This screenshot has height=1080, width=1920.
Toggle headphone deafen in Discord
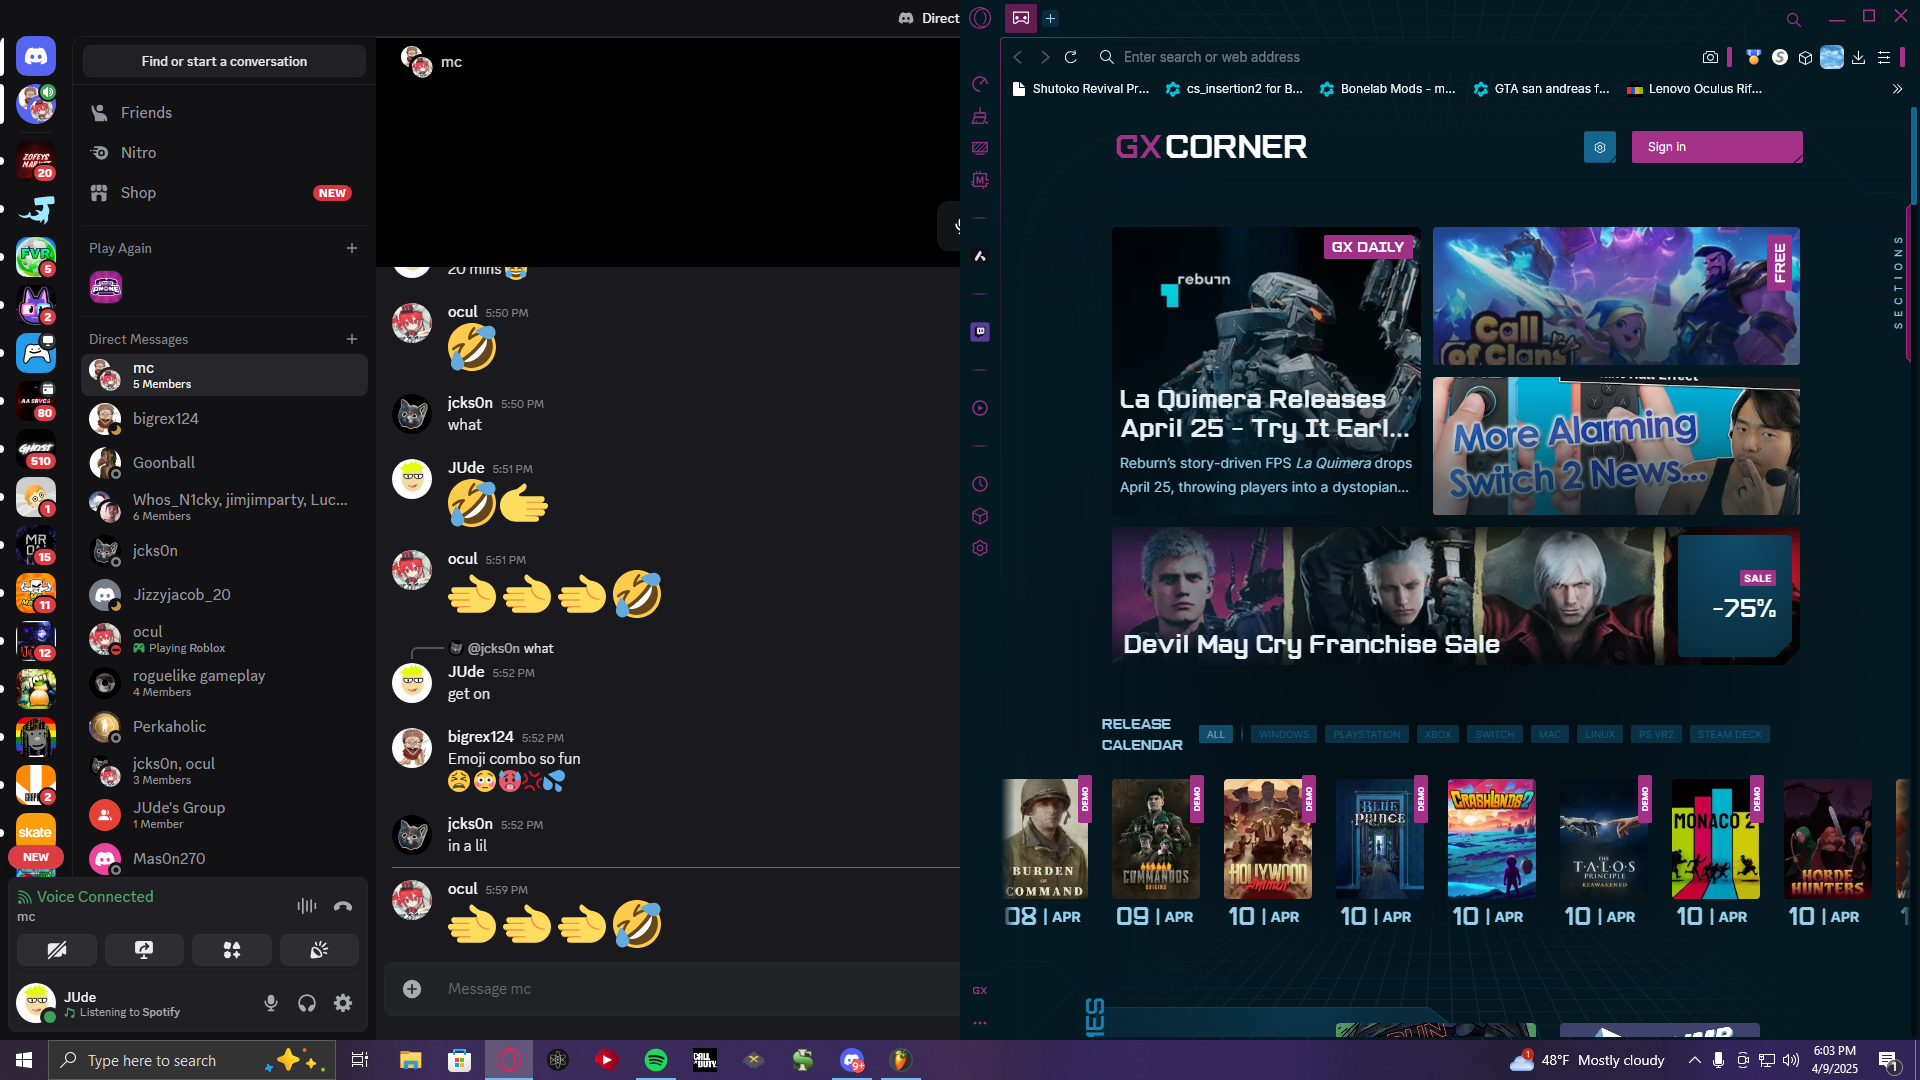point(307,1003)
